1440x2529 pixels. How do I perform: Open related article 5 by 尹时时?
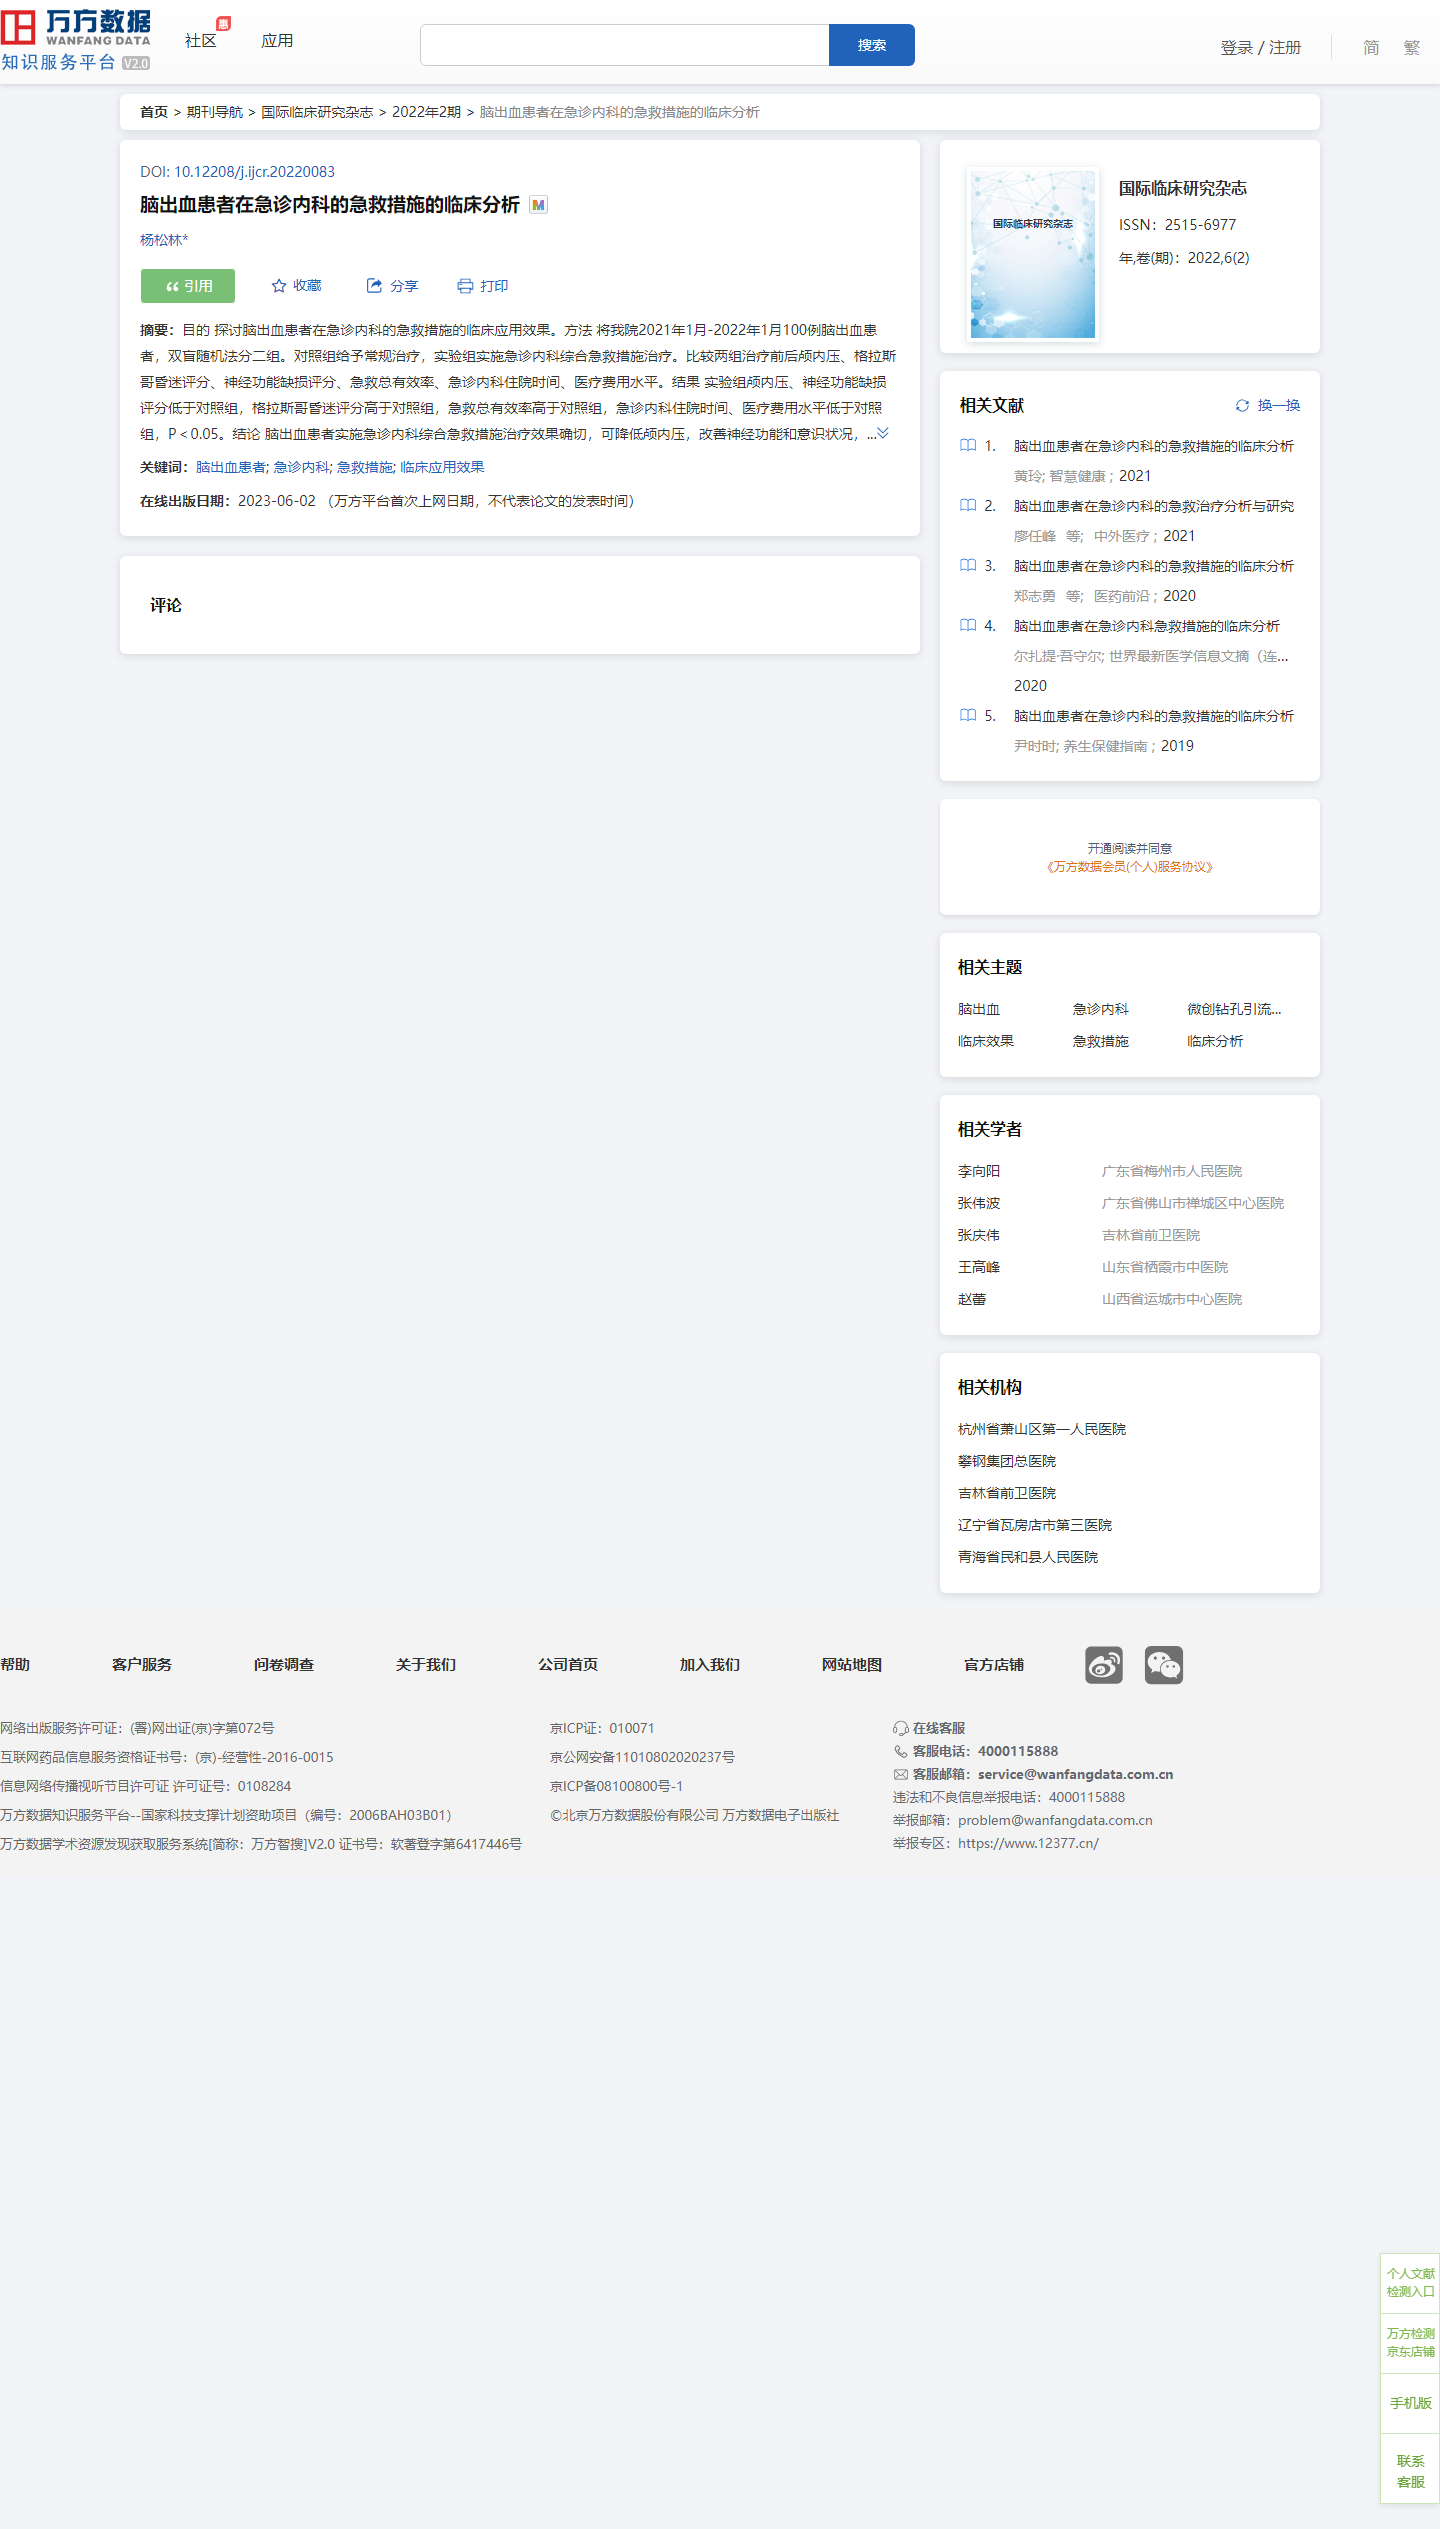[1153, 716]
